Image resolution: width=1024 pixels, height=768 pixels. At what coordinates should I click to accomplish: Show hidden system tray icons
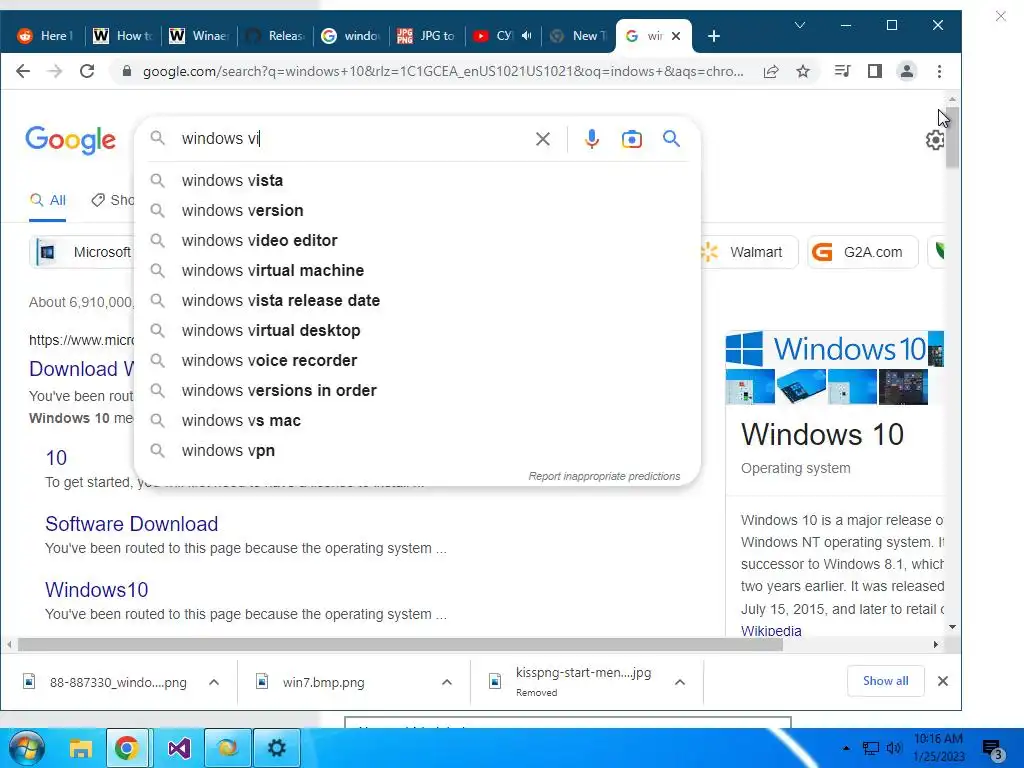tap(846, 748)
